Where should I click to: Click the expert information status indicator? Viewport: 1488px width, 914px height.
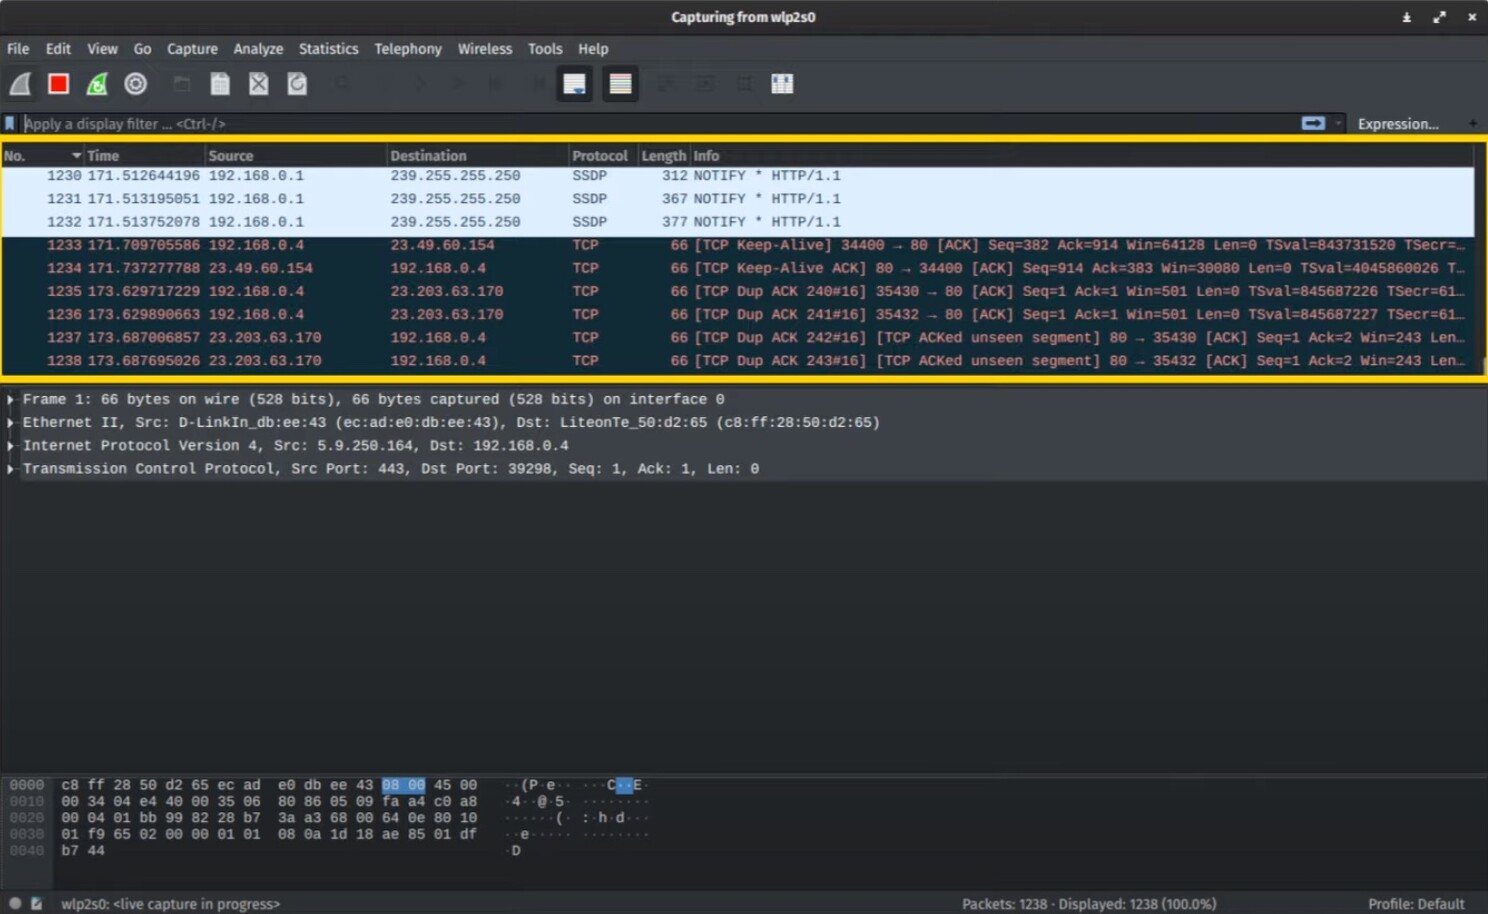[15, 903]
